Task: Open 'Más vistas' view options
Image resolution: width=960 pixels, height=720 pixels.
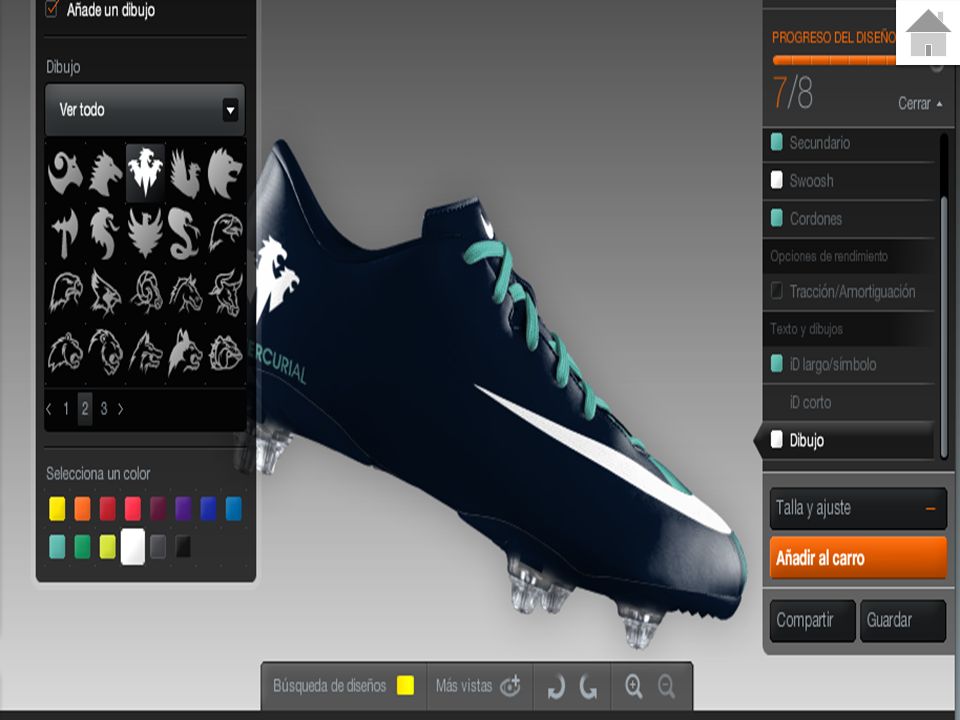Action: point(478,686)
